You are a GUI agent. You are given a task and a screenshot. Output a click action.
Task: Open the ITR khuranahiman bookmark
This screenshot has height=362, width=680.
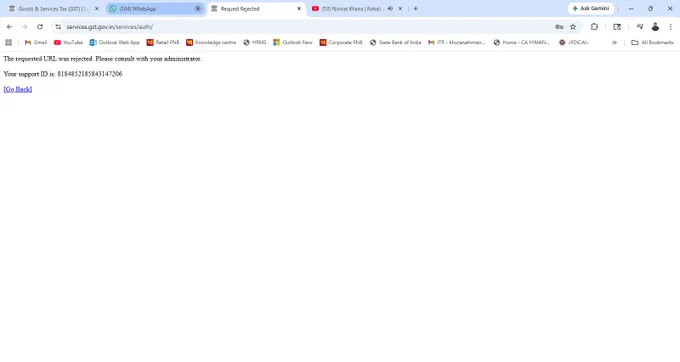pos(457,42)
